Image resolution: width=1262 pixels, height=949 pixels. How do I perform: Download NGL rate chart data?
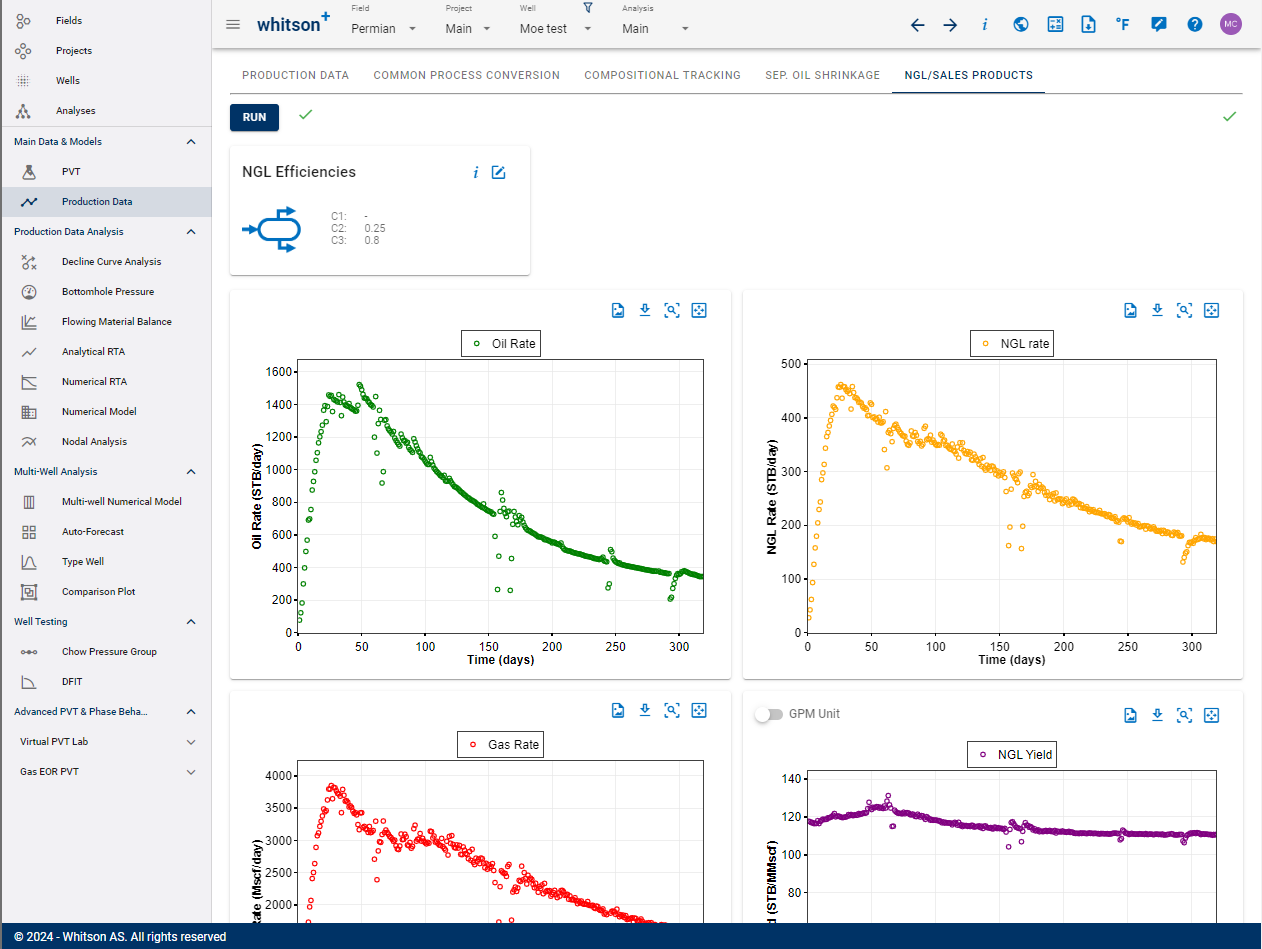click(x=1157, y=311)
